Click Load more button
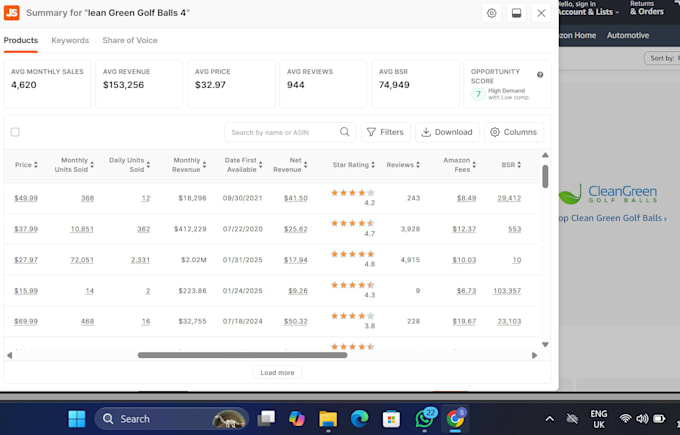This screenshot has width=680, height=435. pos(277,373)
